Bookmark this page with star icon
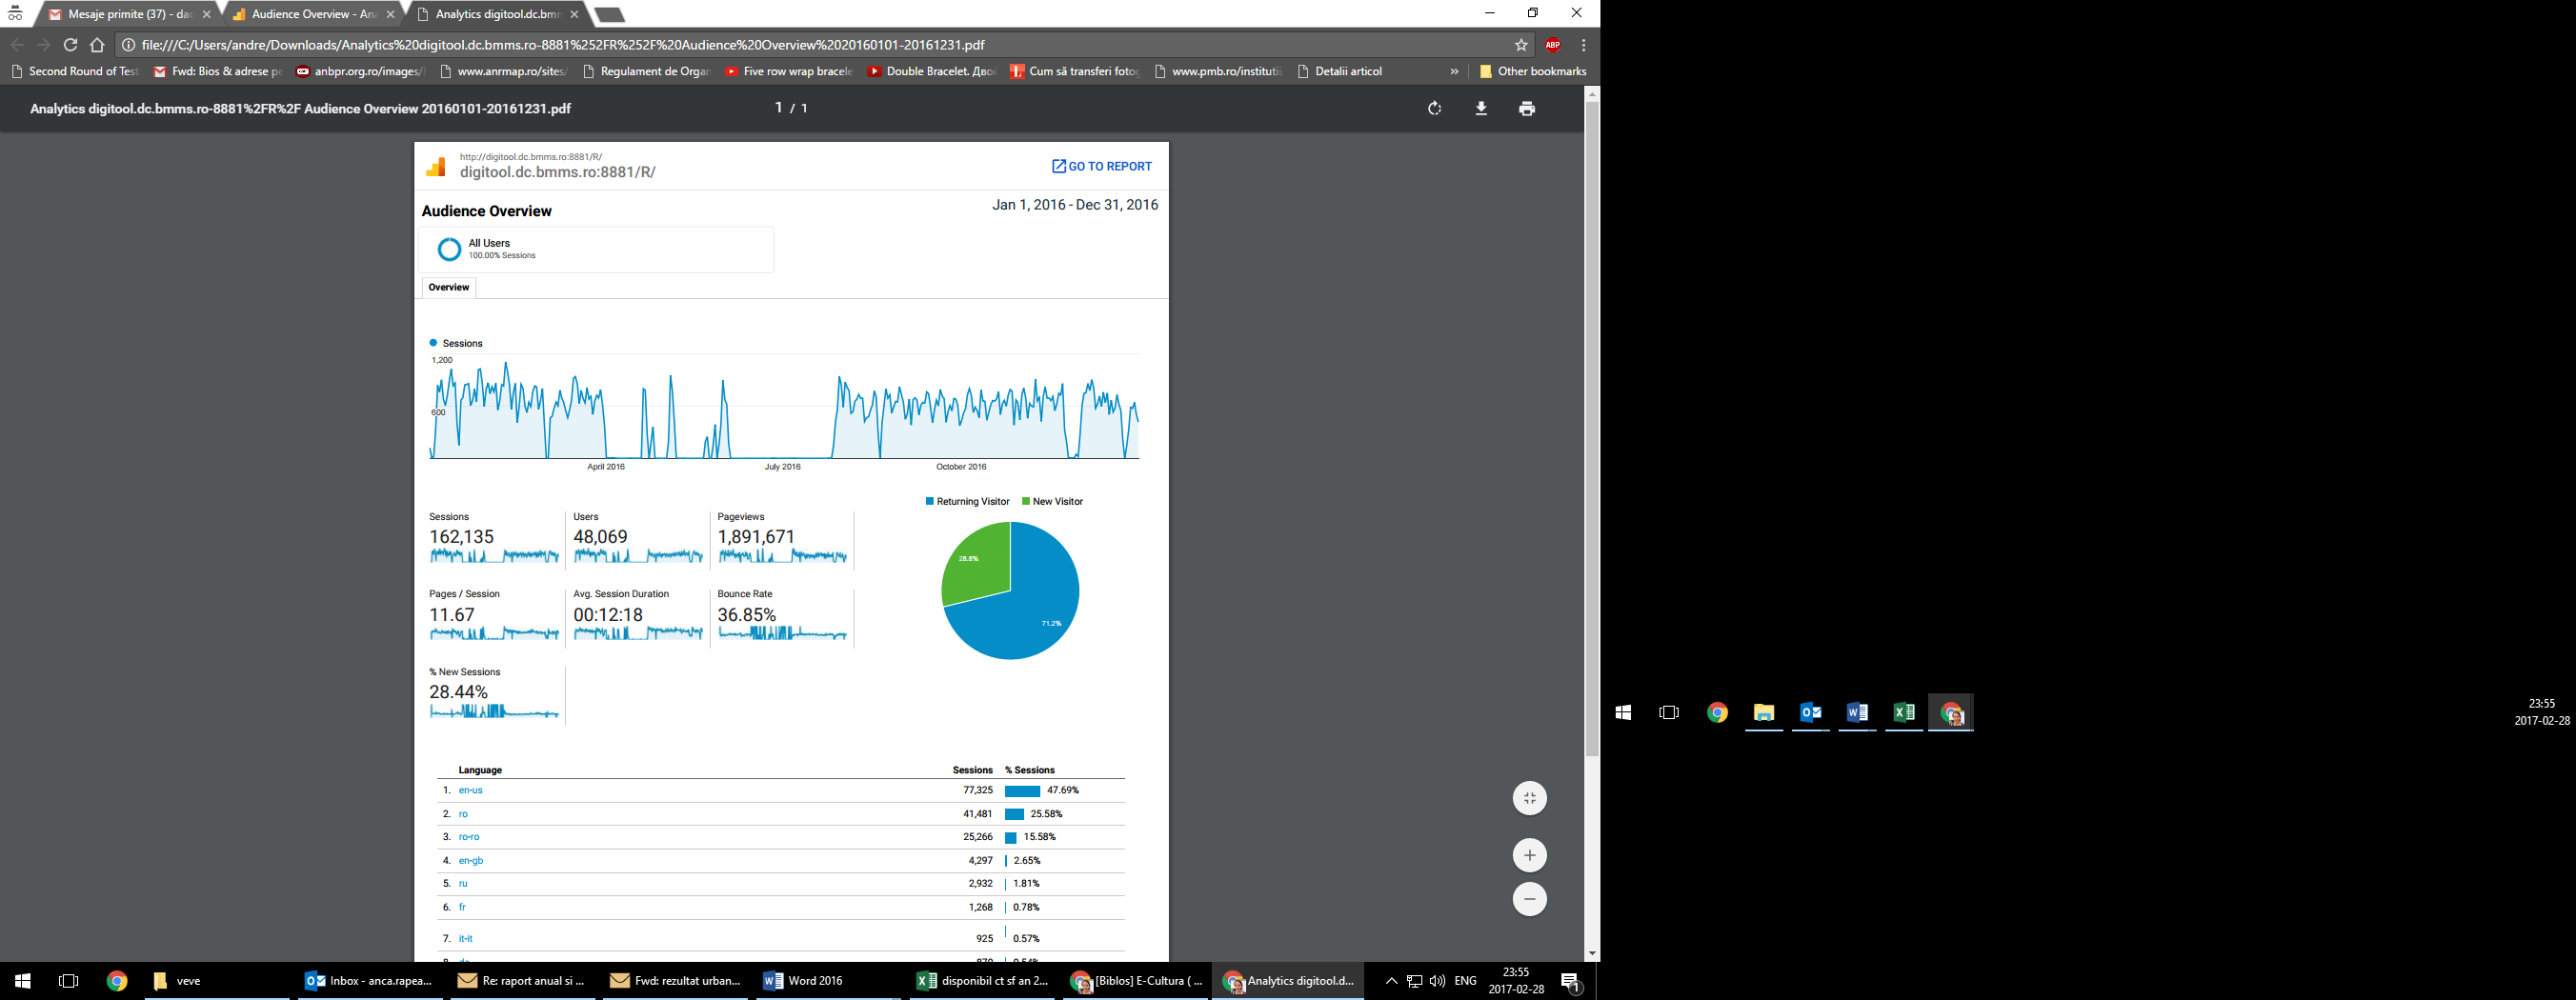Viewport: 2576px width, 1000px height. coord(1521,45)
